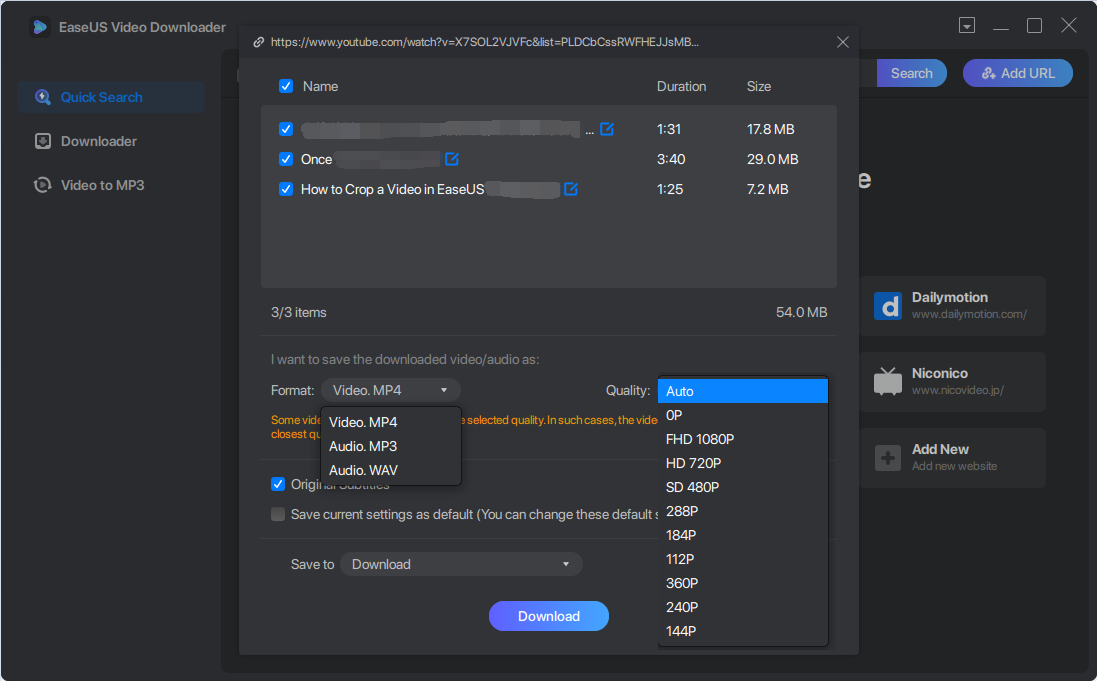This screenshot has height=681, width=1097.
Task: Select 184P quality option
Action: (x=743, y=535)
